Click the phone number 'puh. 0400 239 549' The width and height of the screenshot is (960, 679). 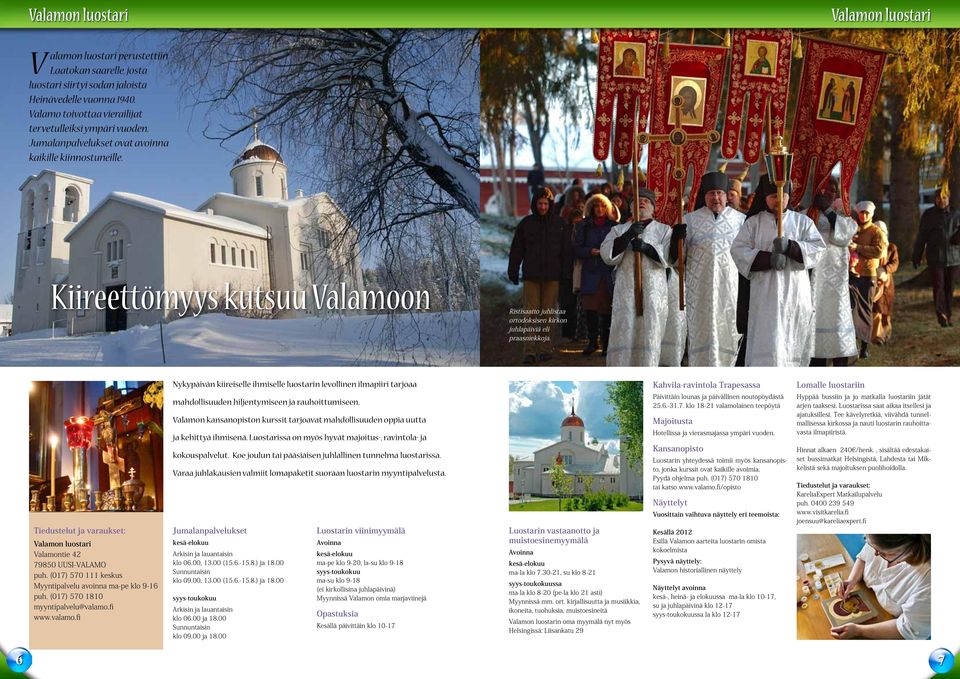click(825, 503)
